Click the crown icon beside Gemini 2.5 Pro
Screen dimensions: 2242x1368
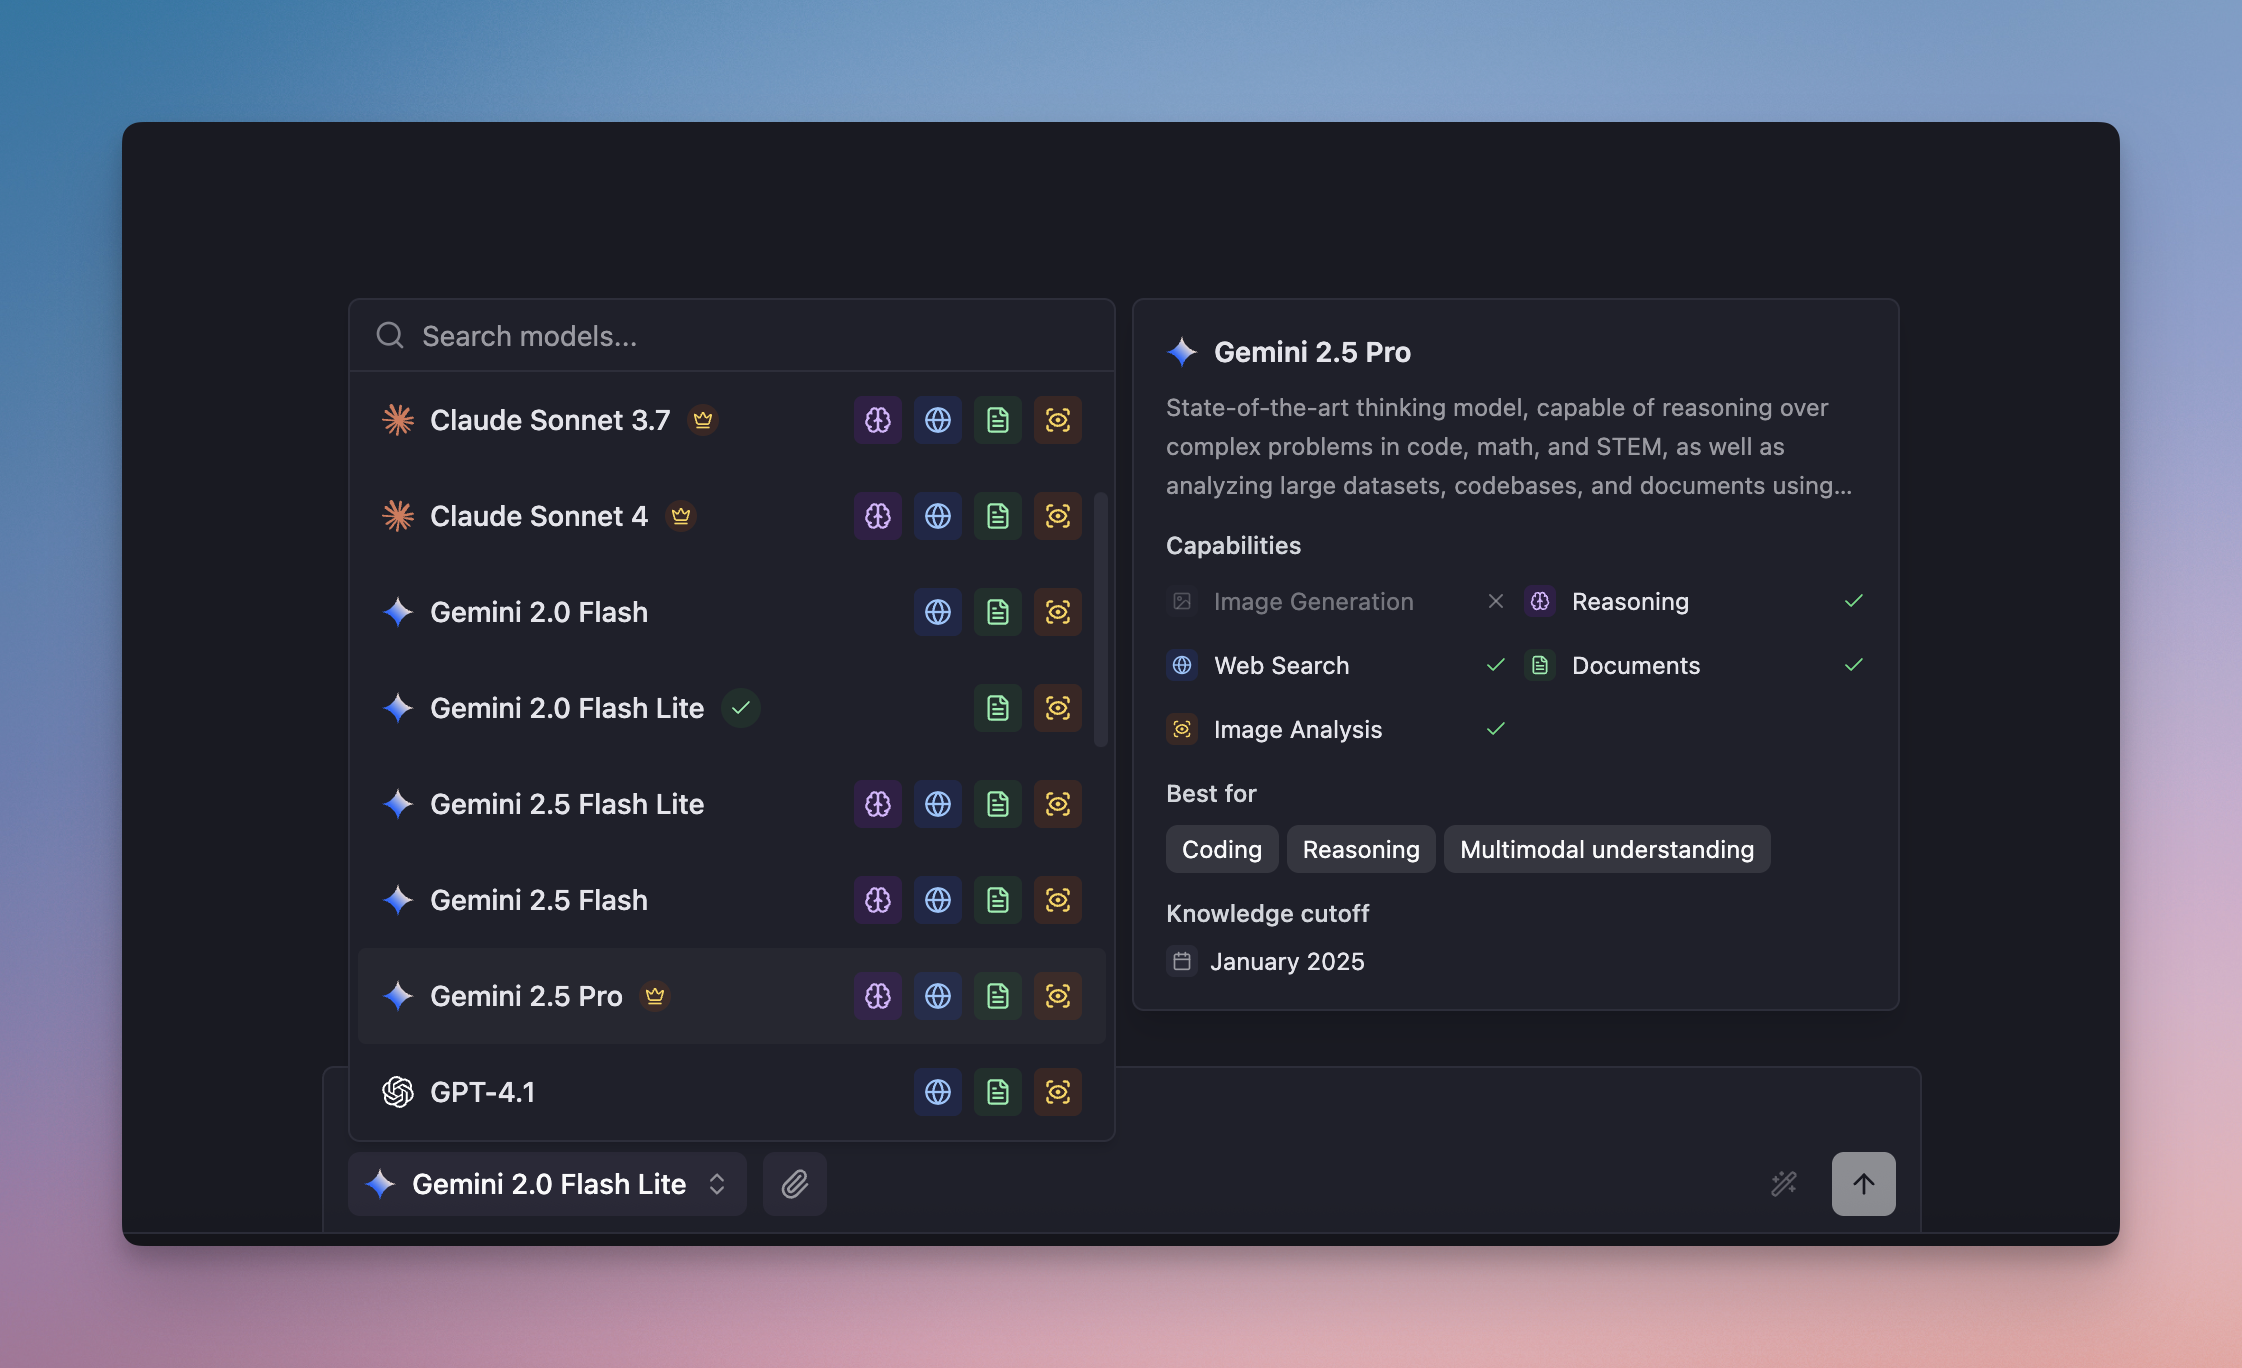(x=655, y=996)
